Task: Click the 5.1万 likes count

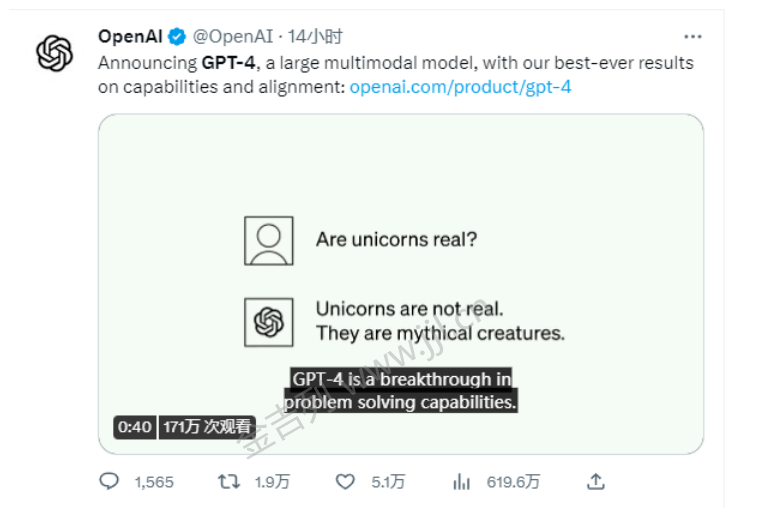Action: tap(388, 482)
